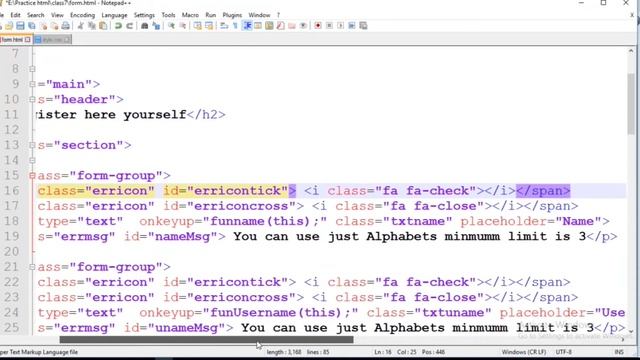
Task: Click the Stop Recording macro icon
Action: tap(329, 26)
